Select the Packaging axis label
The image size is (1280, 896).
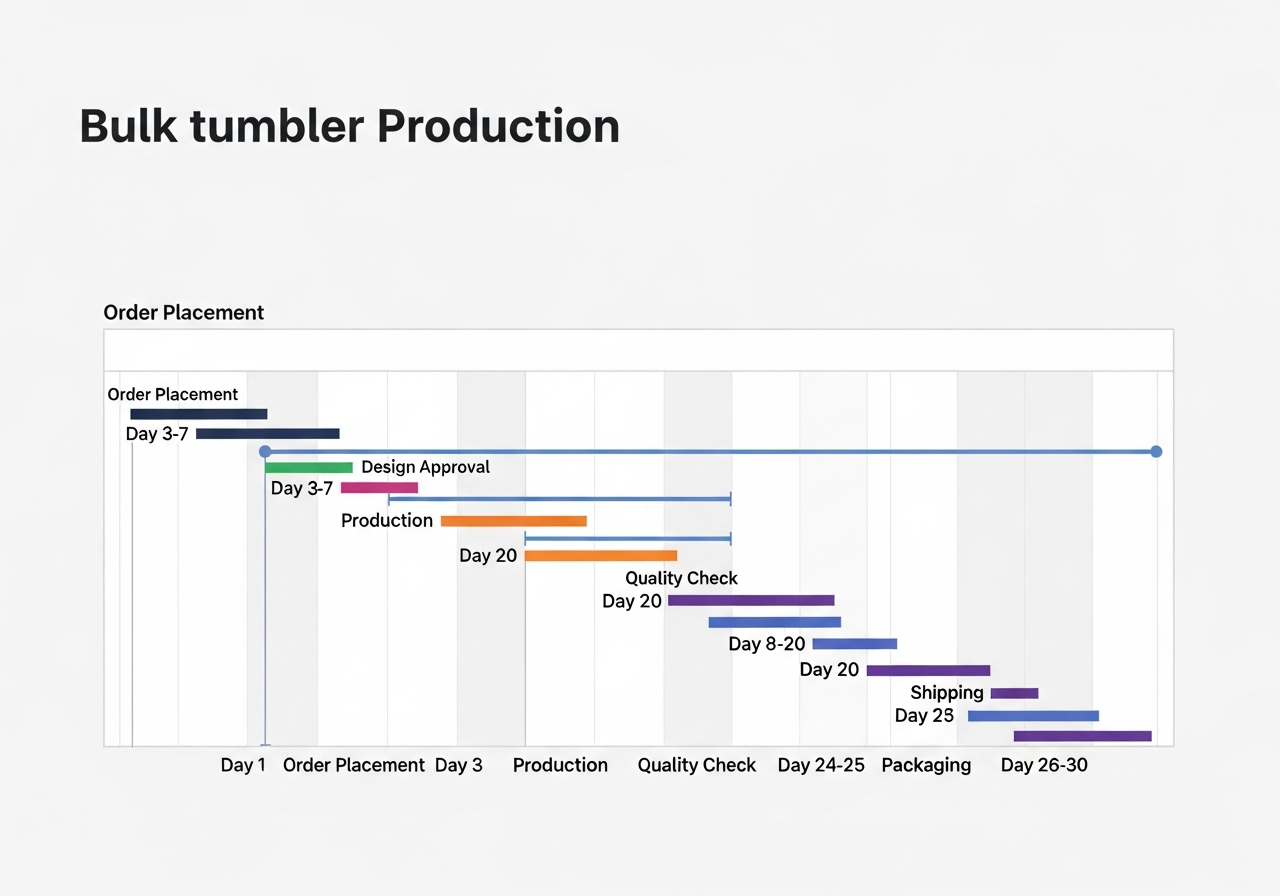pyautogui.click(x=926, y=765)
